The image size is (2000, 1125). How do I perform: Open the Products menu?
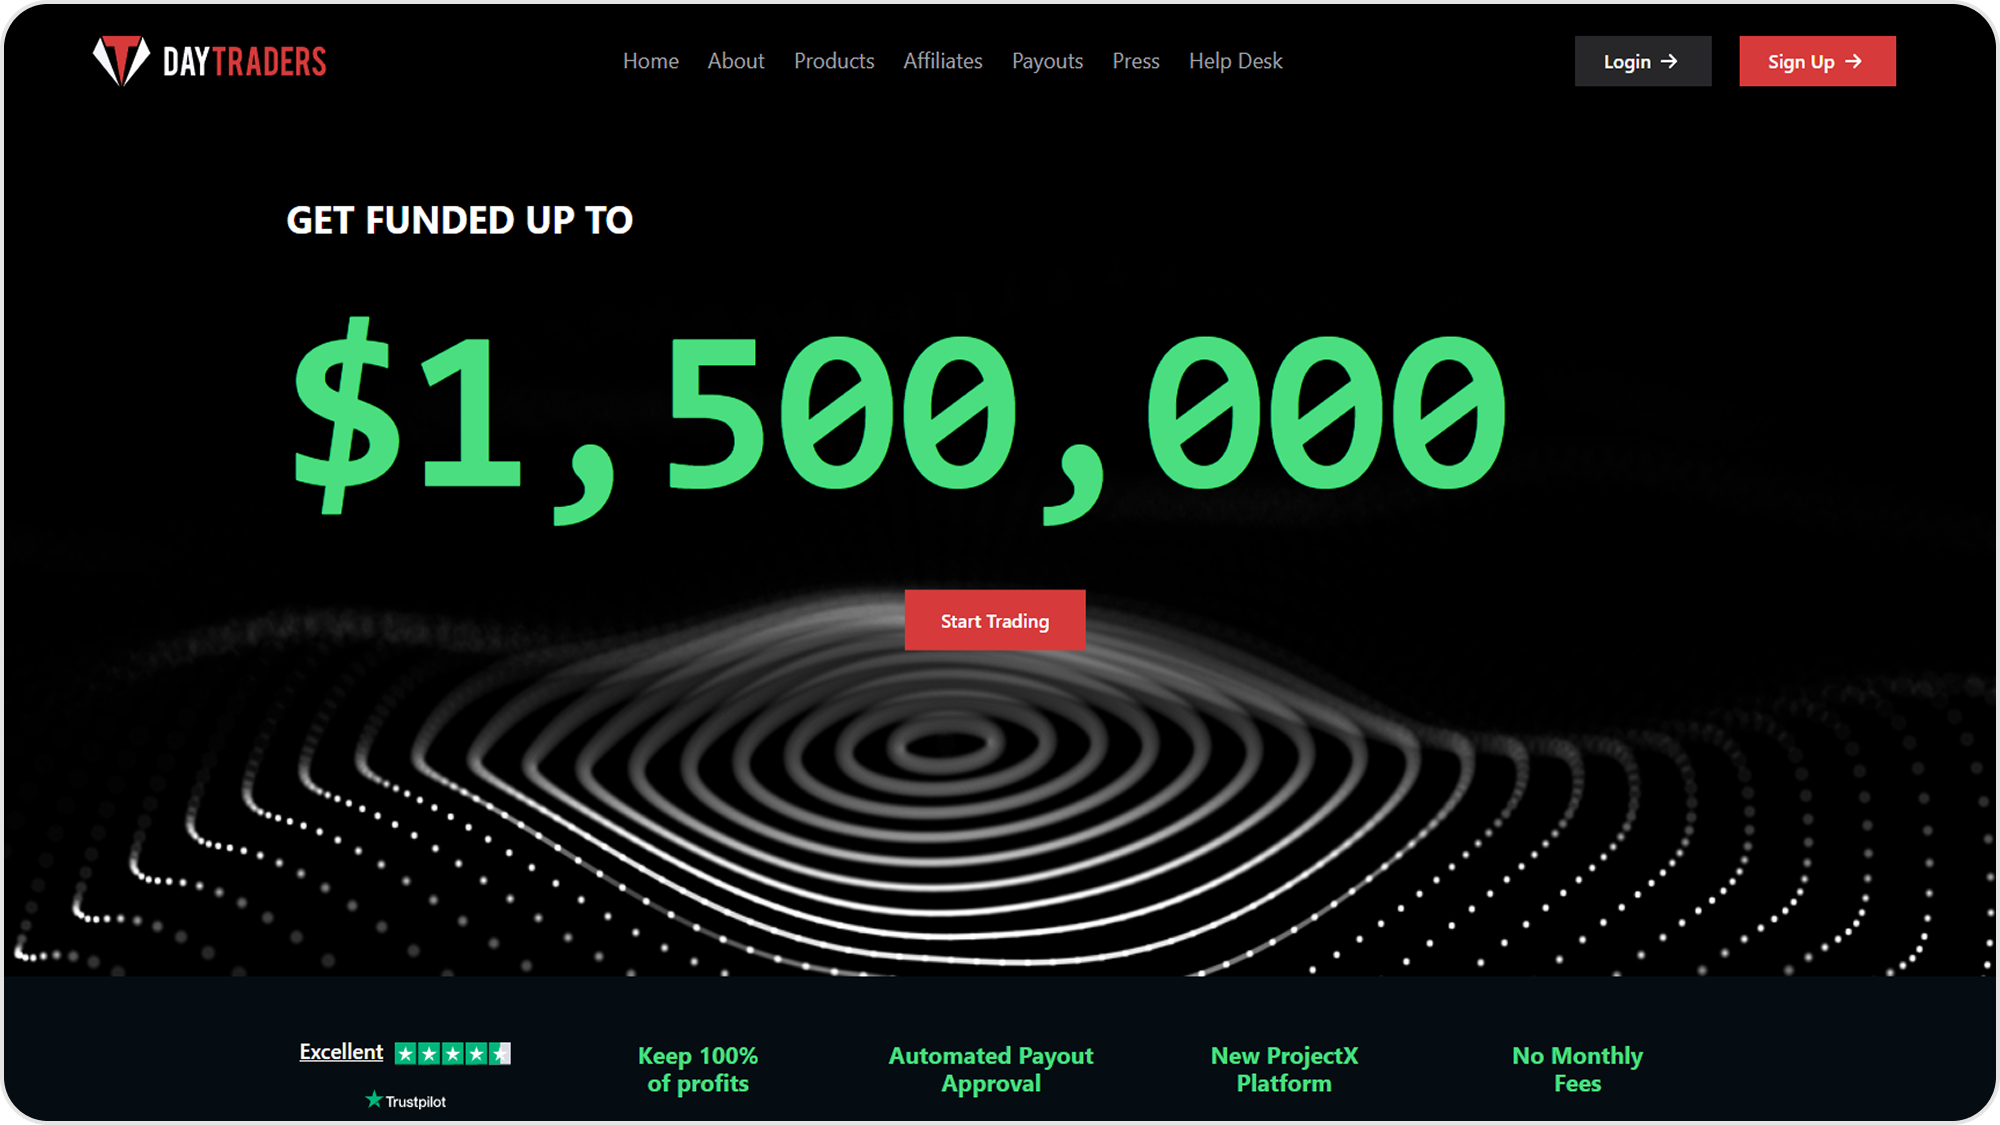pos(833,61)
